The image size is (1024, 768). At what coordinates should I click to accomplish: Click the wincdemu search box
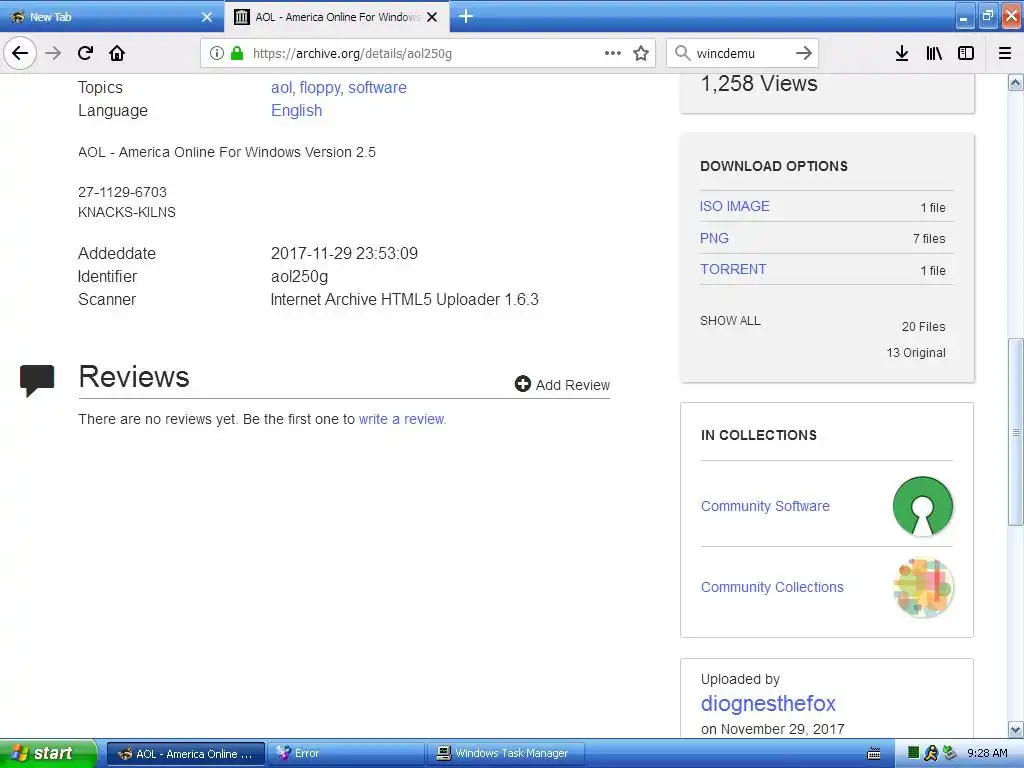(741, 53)
